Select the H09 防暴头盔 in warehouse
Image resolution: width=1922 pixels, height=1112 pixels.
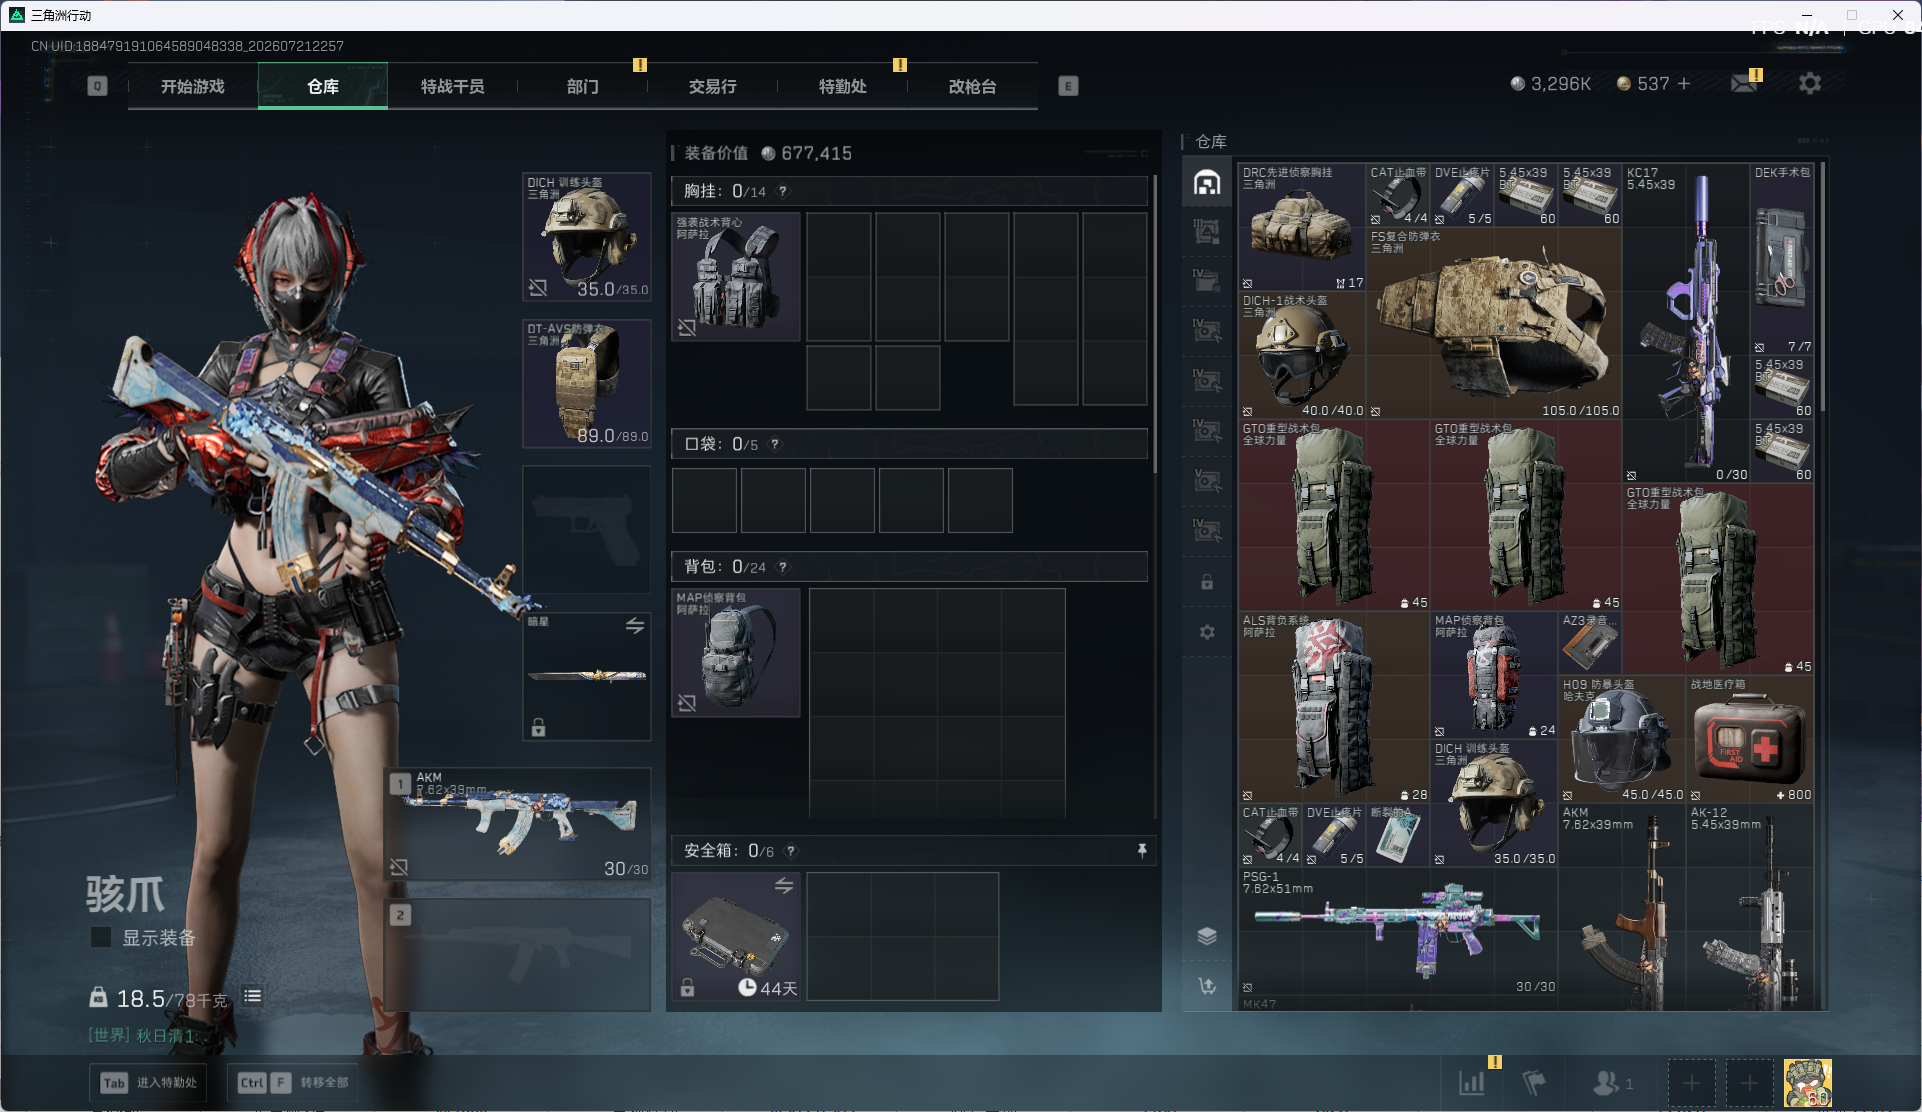pyautogui.click(x=1622, y=739)
